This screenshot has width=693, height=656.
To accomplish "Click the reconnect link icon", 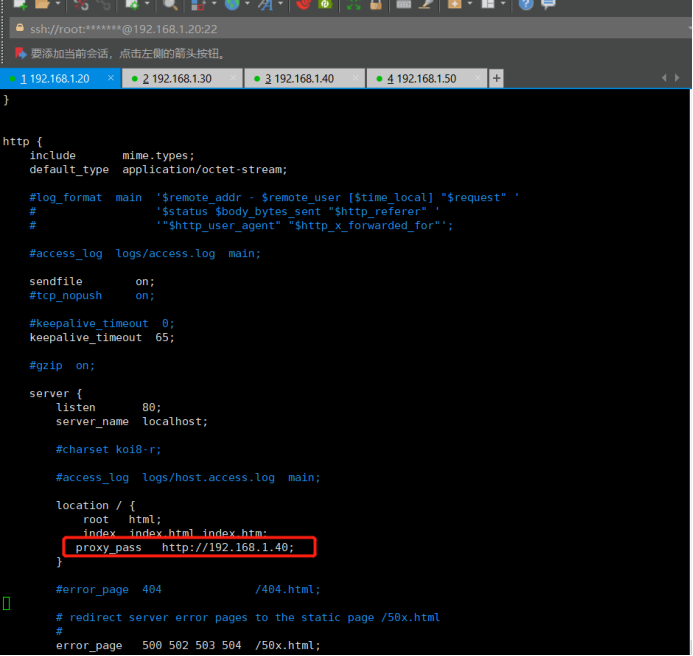I will [x=104, y=4].
